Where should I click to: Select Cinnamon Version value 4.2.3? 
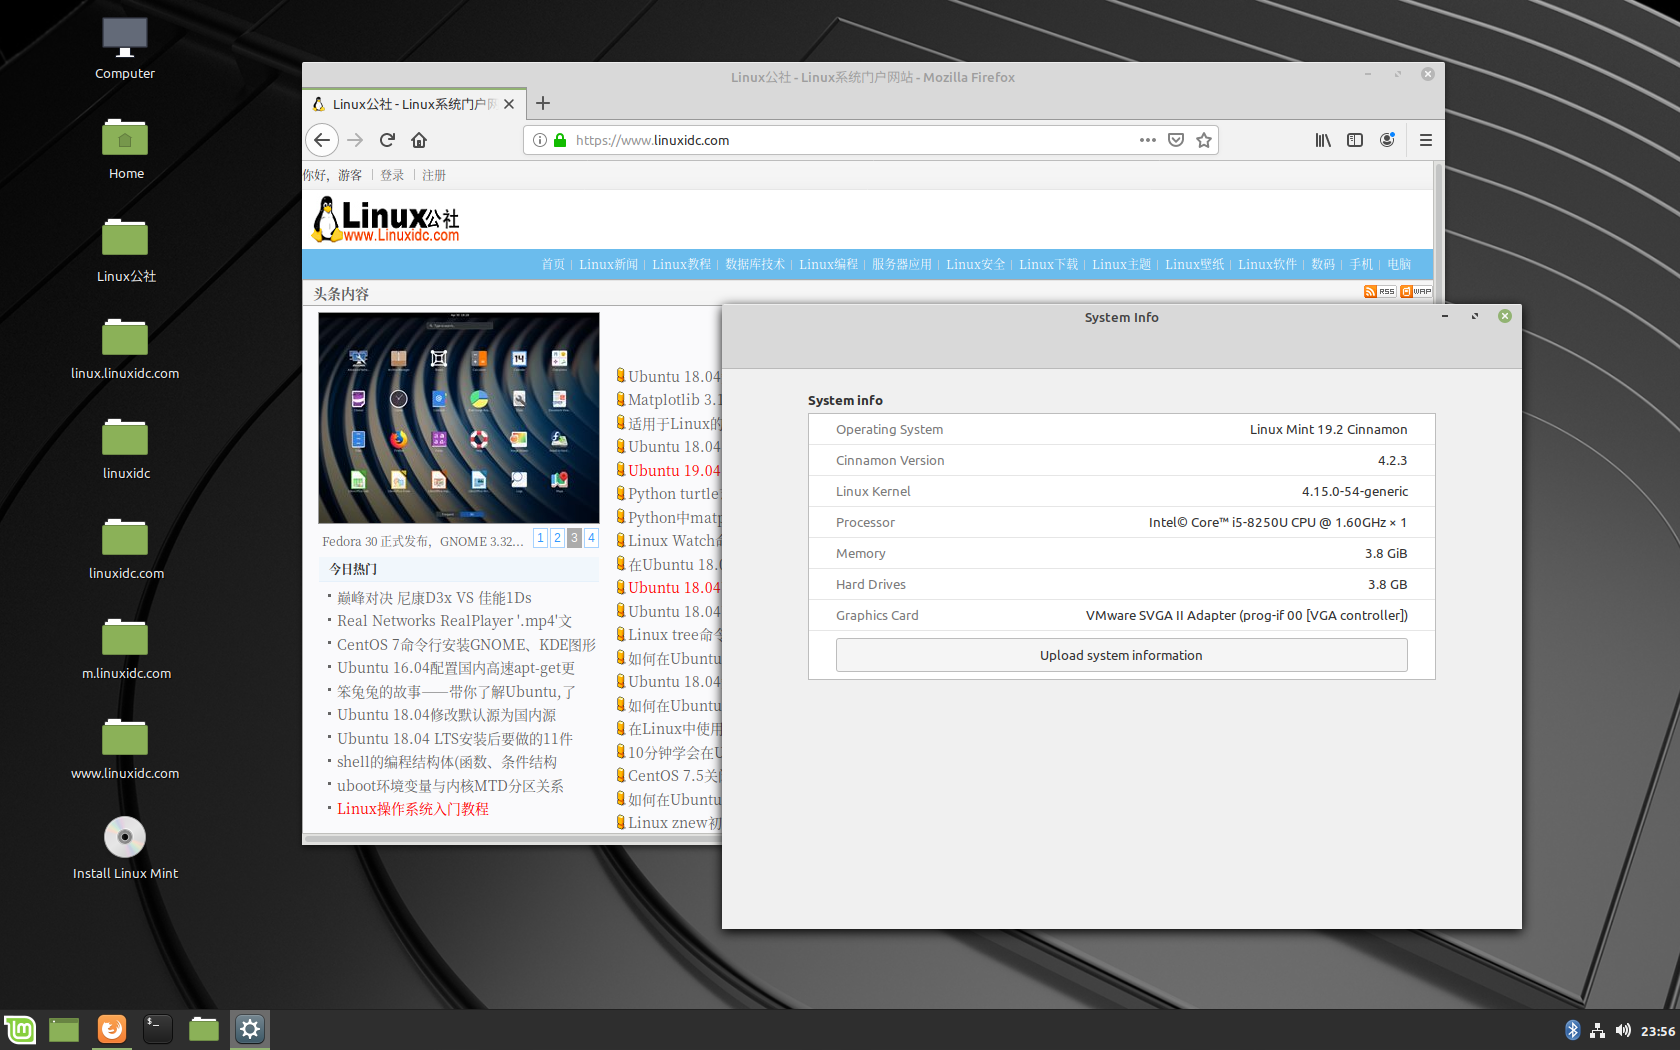1392,460
